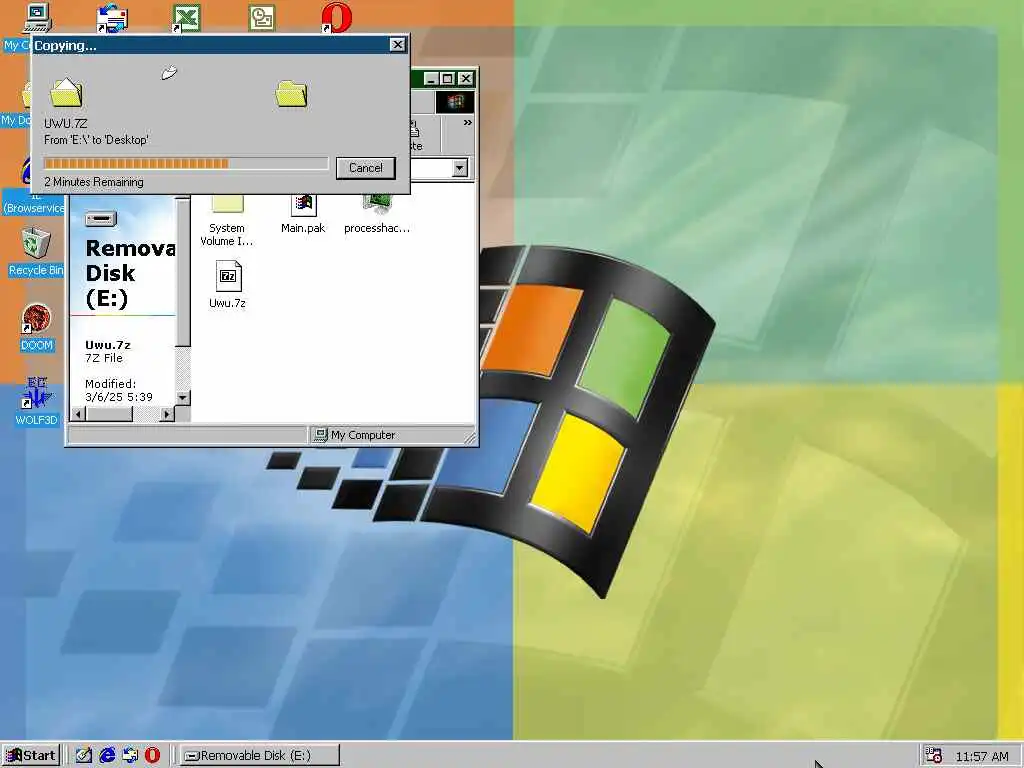Viewport: 1024px width, 768px height.
Task: Select the Main.pak file icon
Action: tap(303, 205)
